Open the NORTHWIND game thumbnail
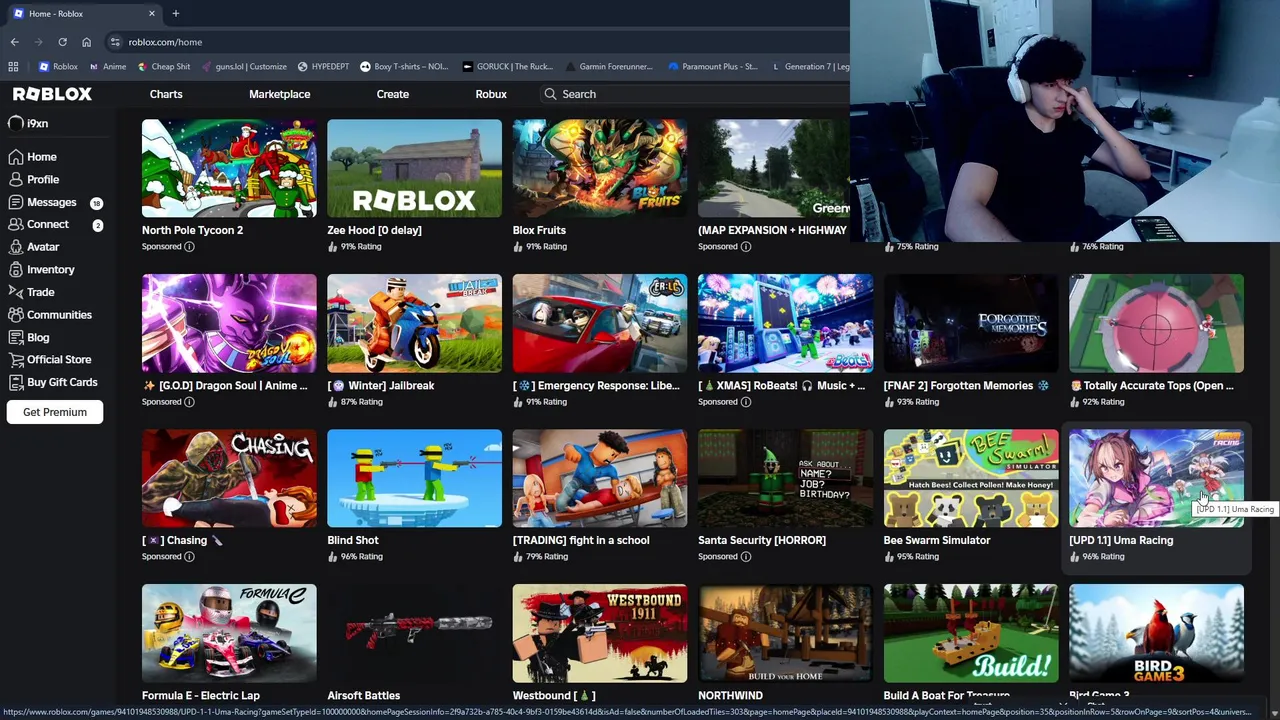Viewport: 1280px width, 720px height. coord(785,633)
